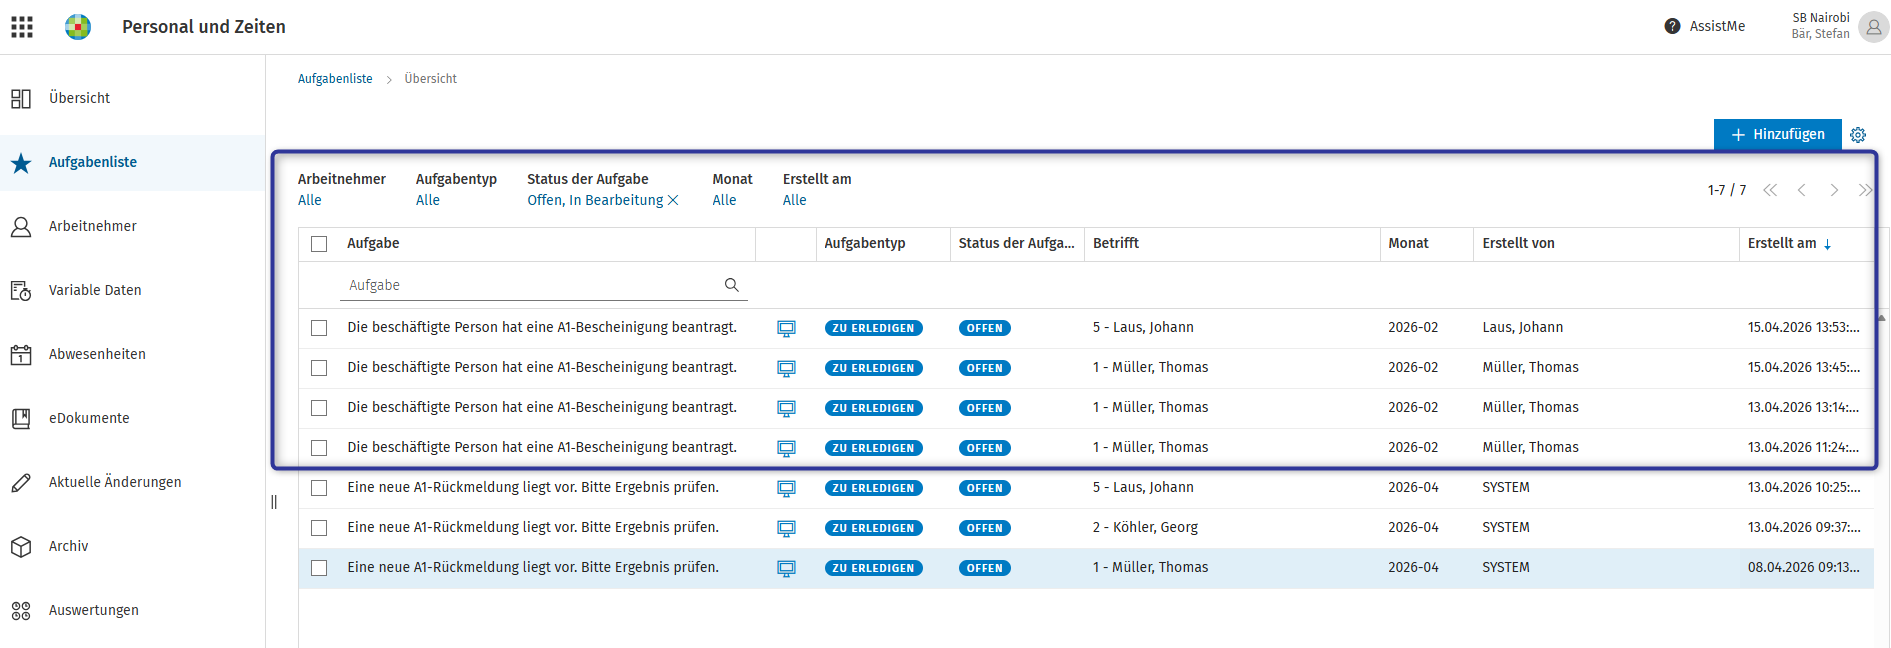This screenshot has width=1891, height=648.
Task: Select all tasks with header checkbox
Action: click(x=319, y=244)
